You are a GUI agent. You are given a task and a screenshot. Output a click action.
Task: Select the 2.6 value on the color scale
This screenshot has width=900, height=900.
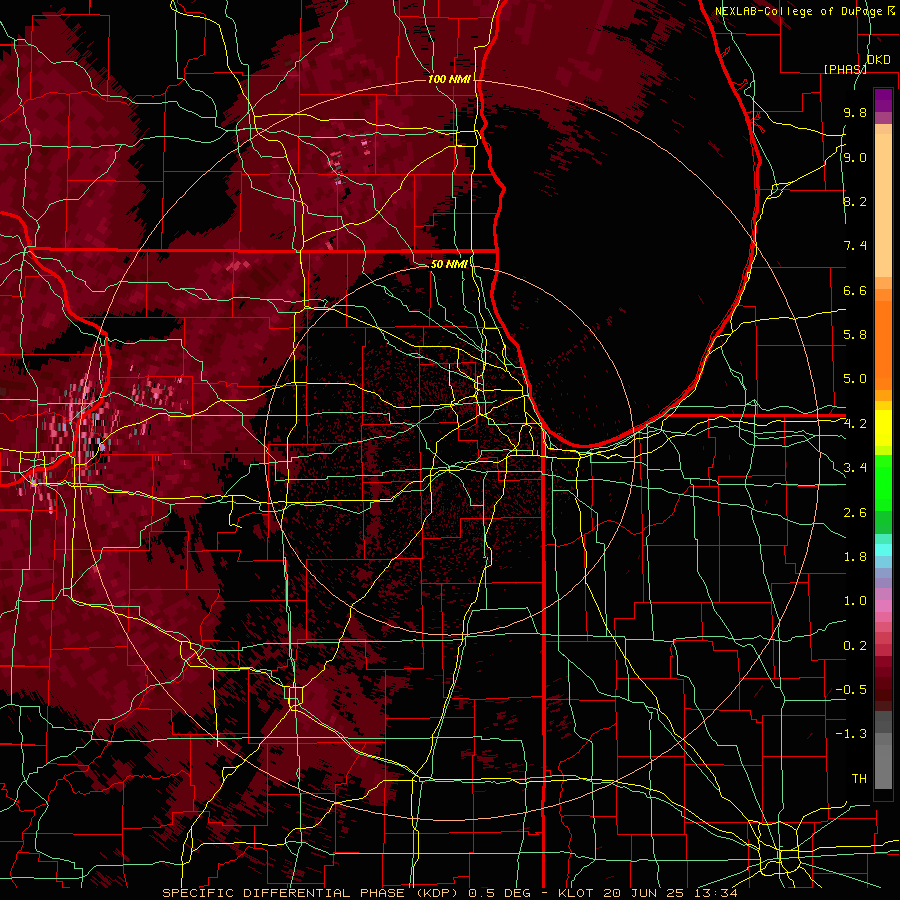(855, 513)
